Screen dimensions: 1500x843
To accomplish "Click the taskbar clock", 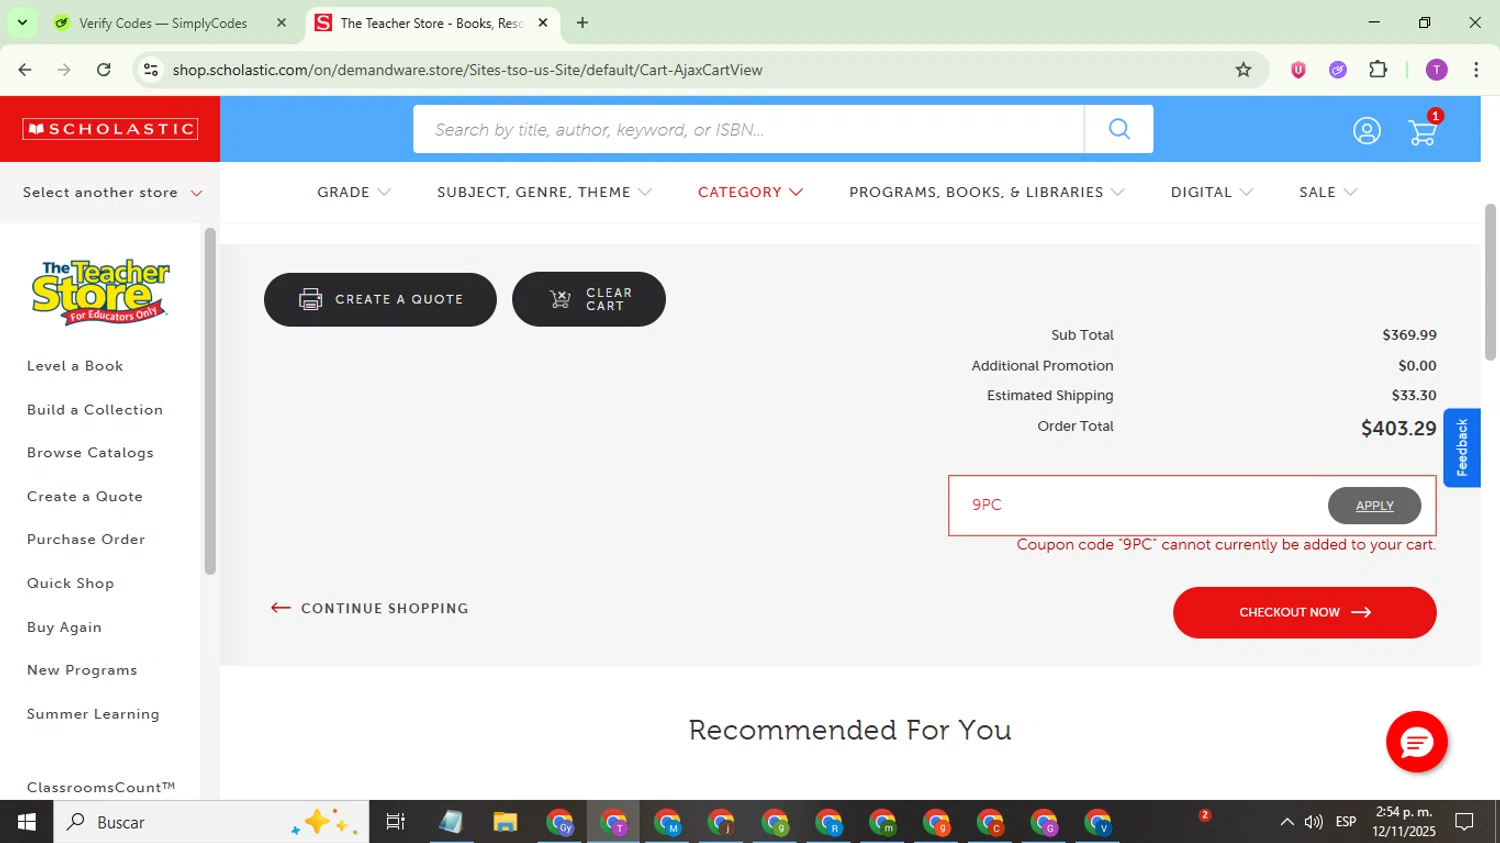I will click(1403, 822).
